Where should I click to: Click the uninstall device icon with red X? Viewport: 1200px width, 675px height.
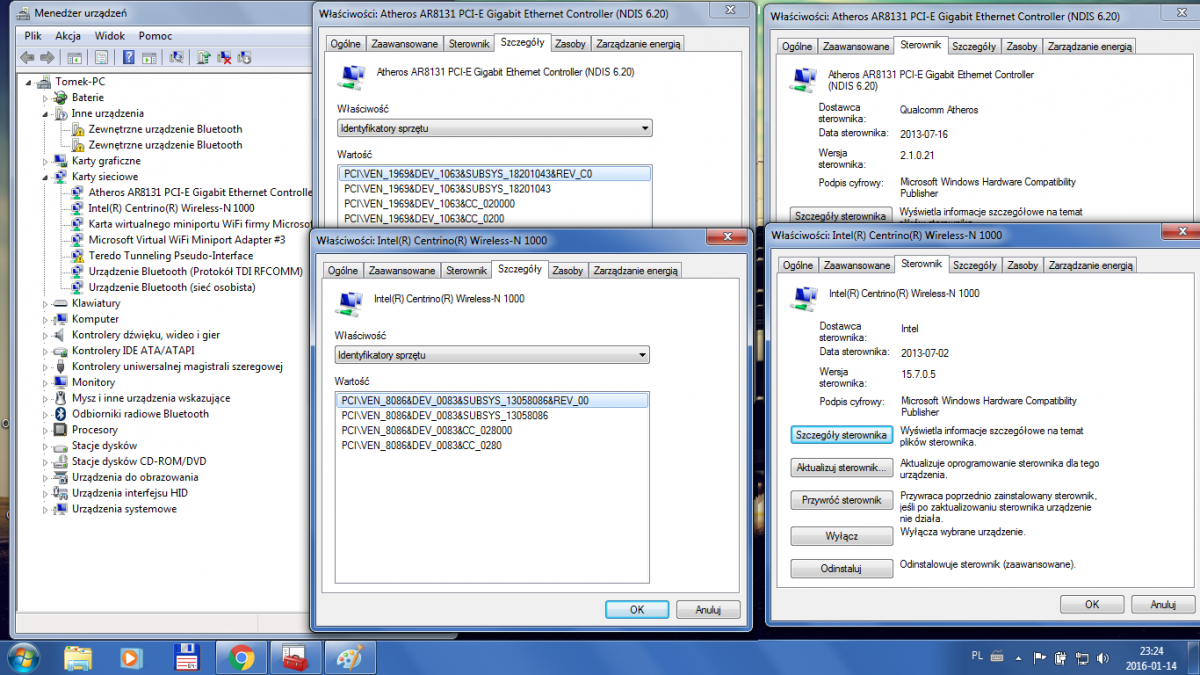(225, 58)
